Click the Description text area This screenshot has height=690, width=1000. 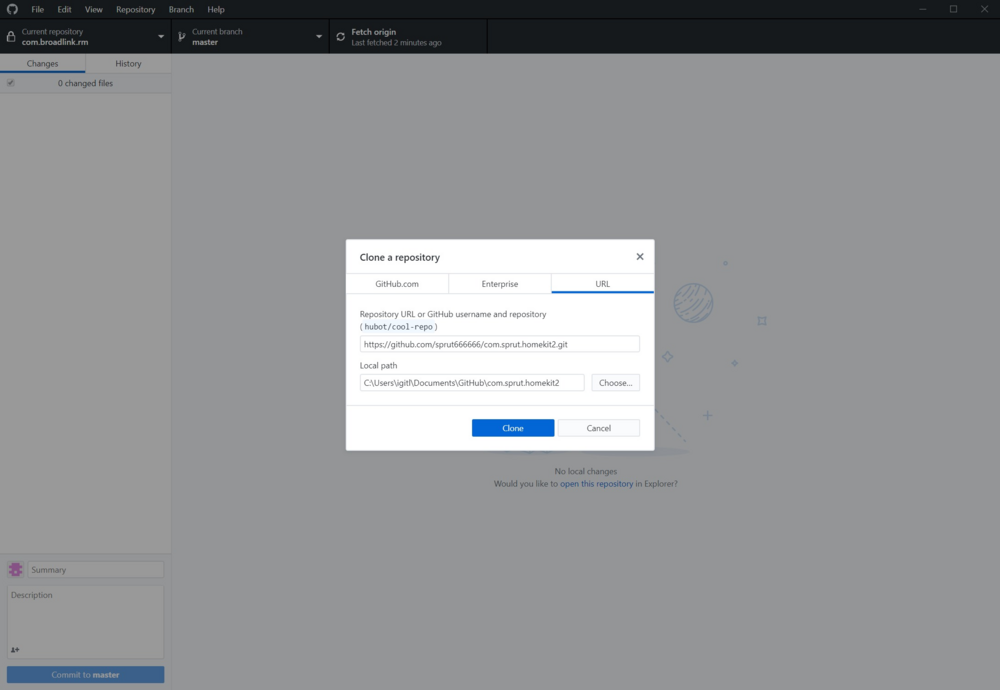point(85,622)
